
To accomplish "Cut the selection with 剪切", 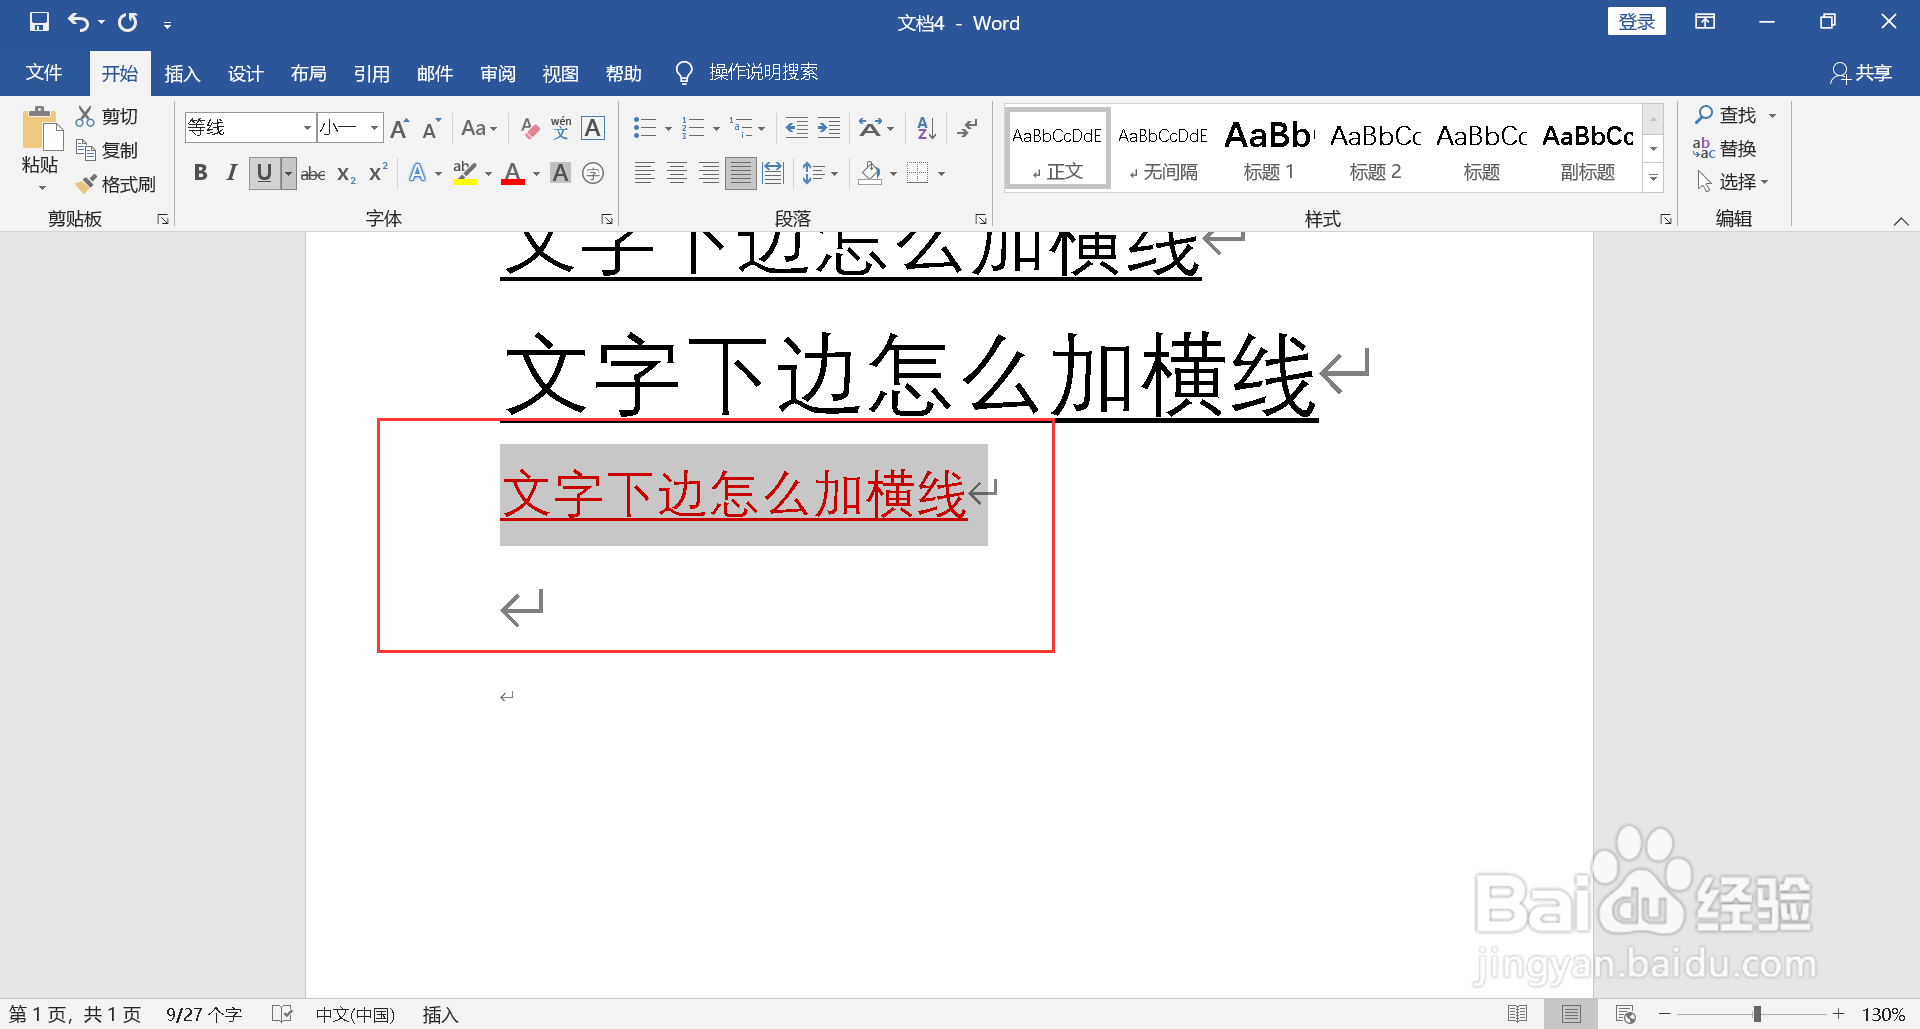I will [107, 117].
